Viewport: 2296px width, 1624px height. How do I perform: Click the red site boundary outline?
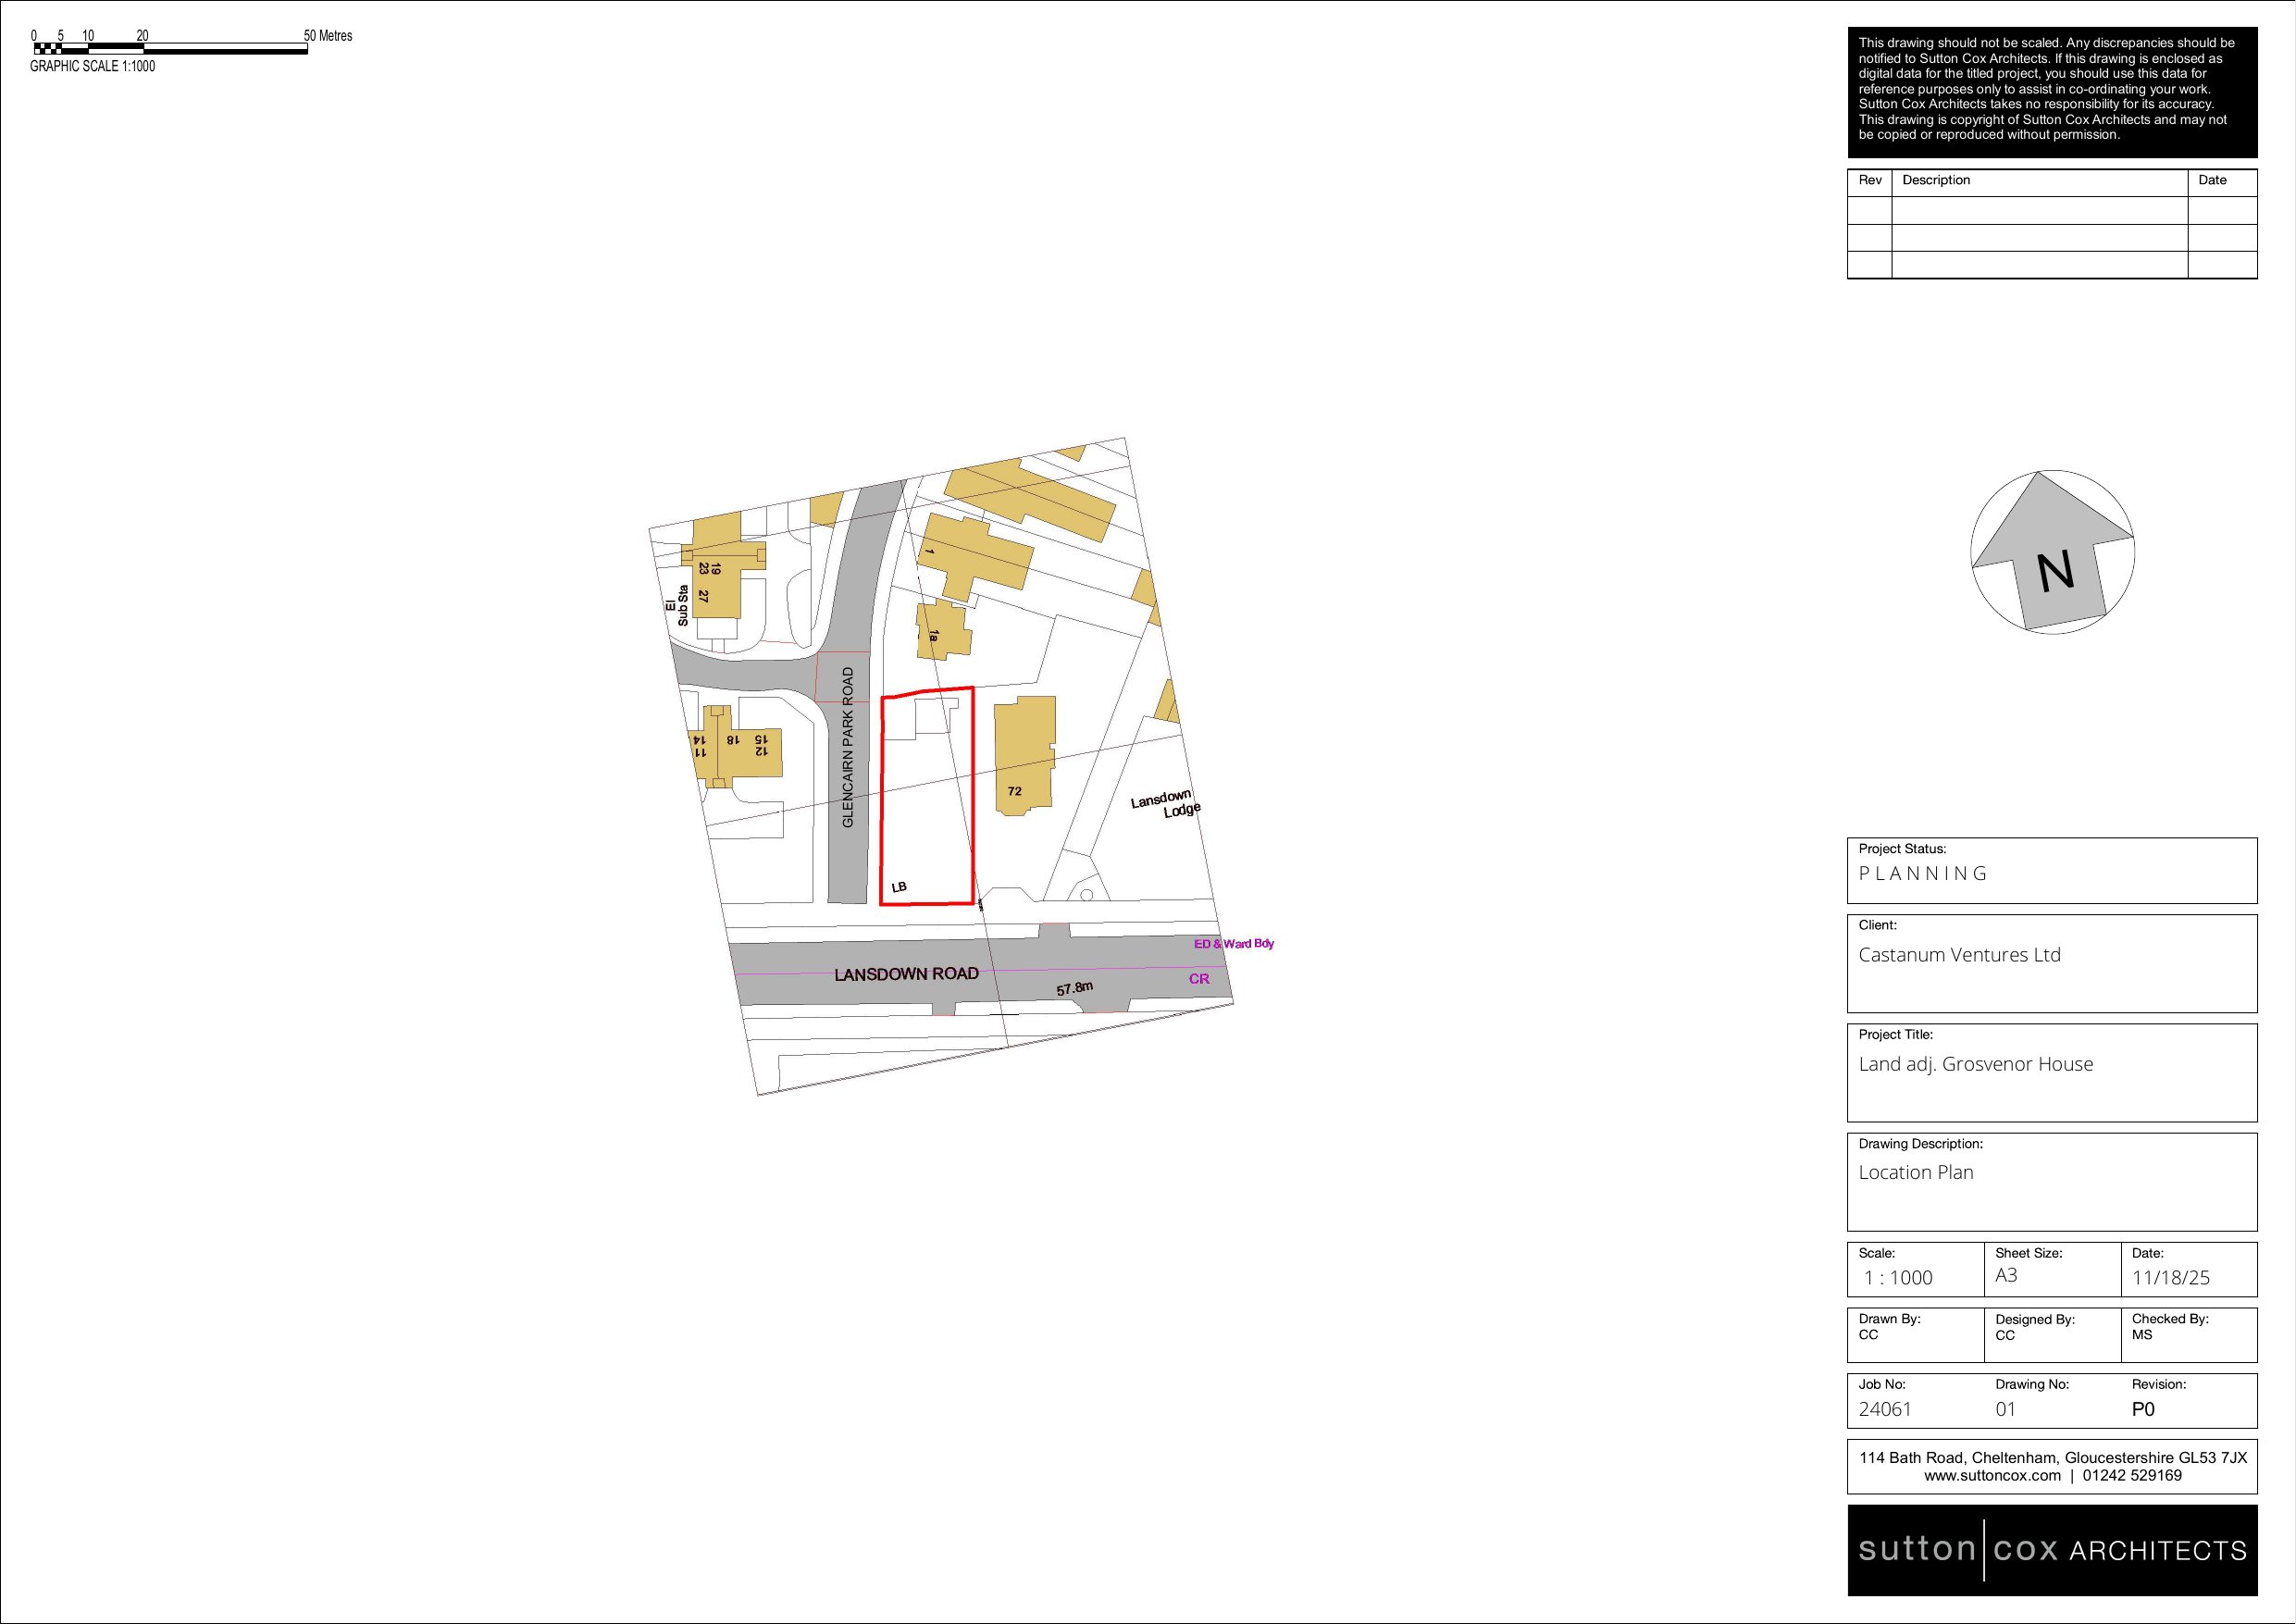pos(881,800)
